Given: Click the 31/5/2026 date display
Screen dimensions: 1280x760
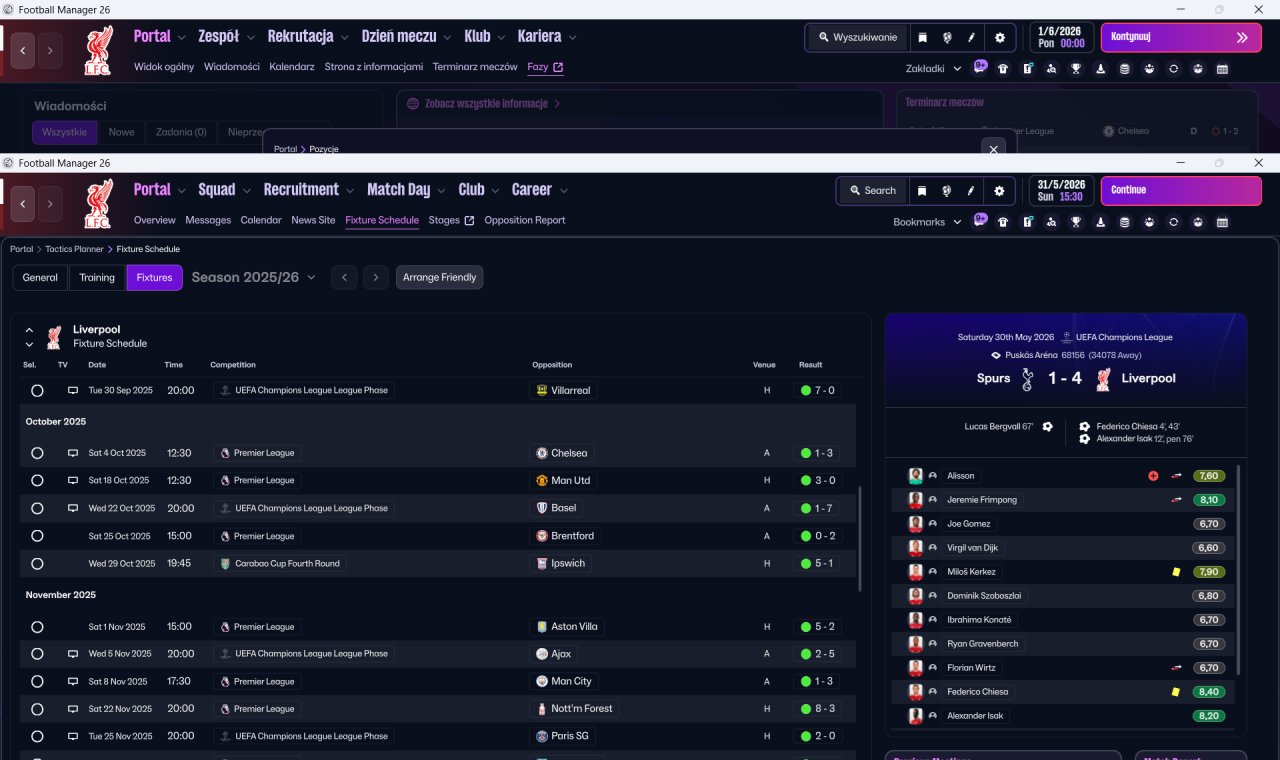Looking at the screenshot, I should pyautogui.click(x=1061, y=190).
